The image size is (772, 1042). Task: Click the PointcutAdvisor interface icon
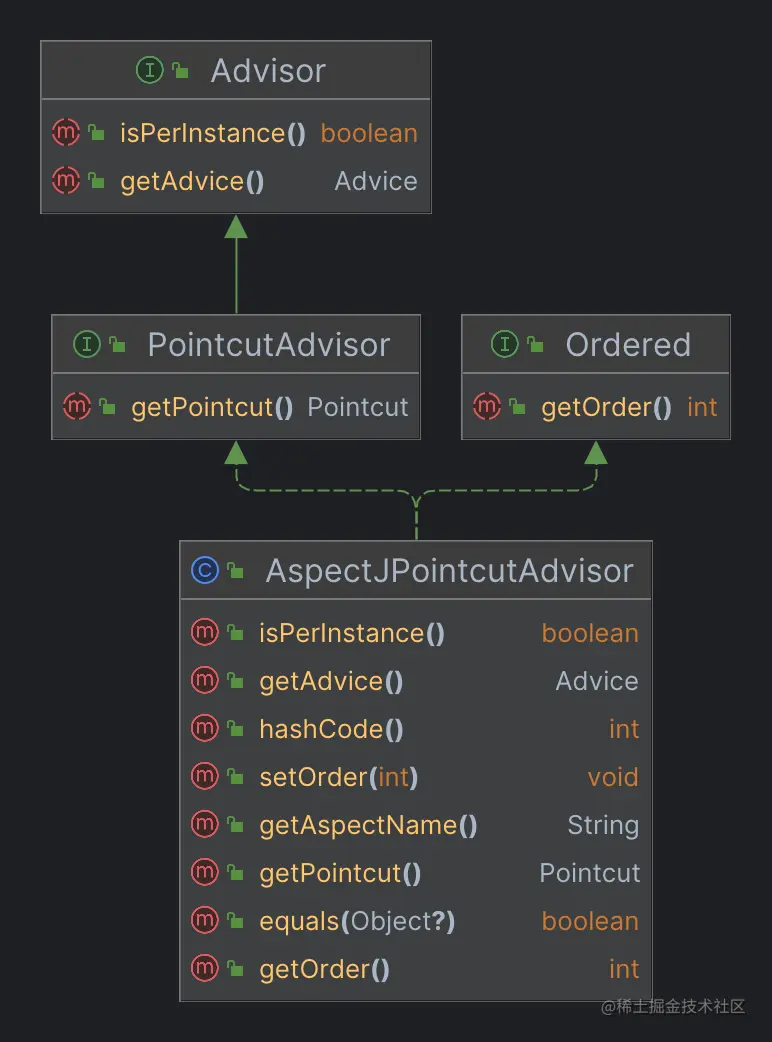(x=87, y=345)
